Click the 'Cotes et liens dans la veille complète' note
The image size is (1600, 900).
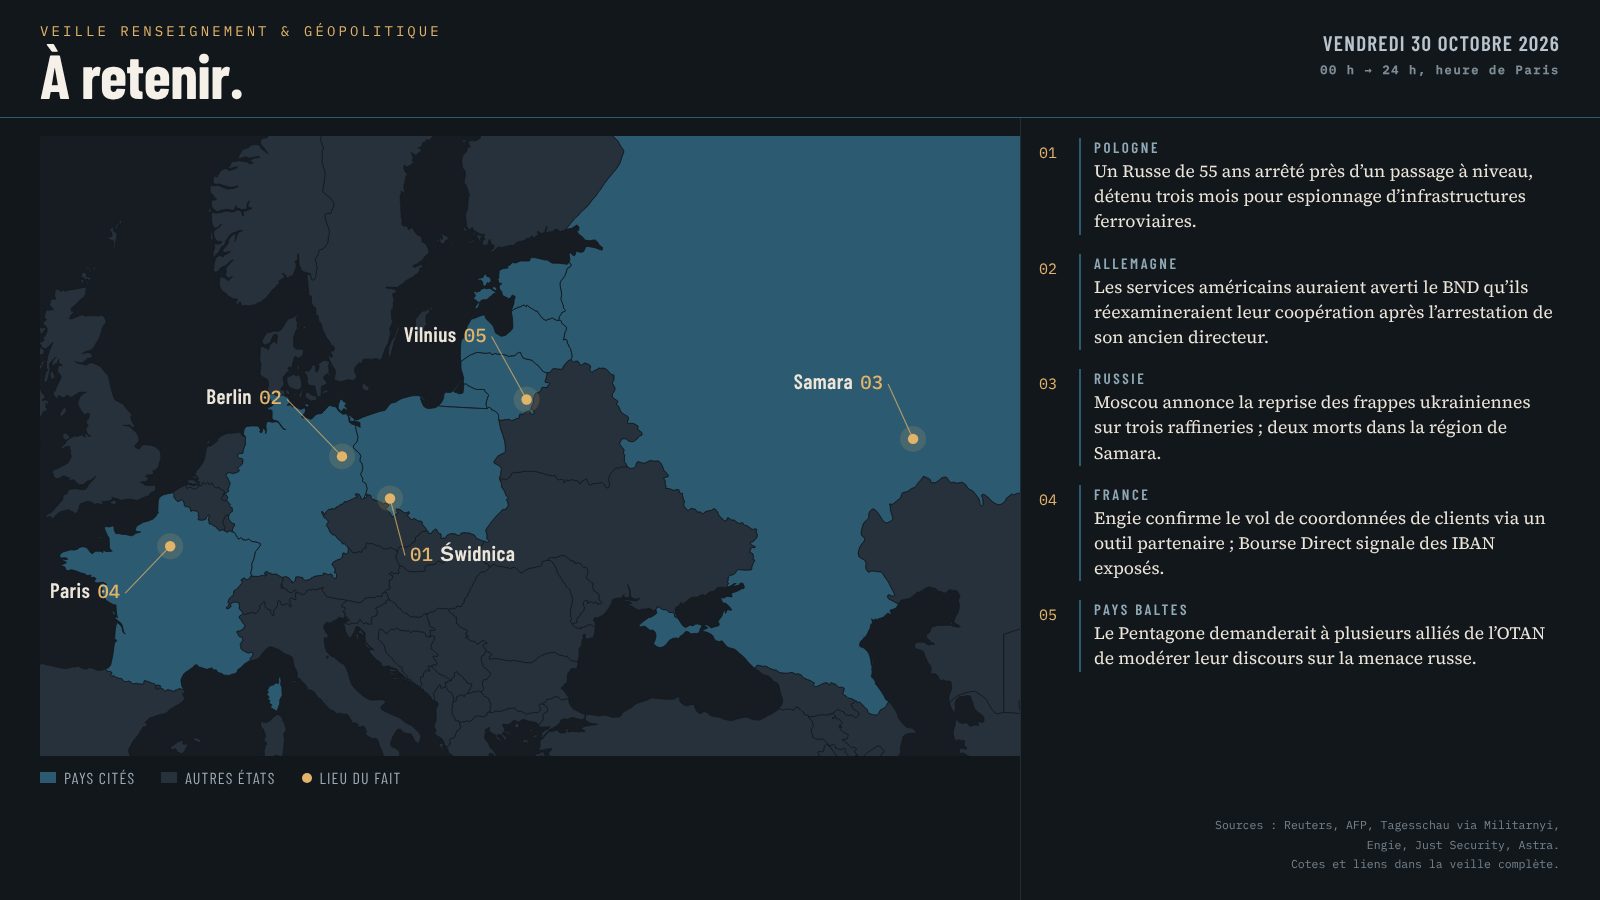(x=1425, y=864)
